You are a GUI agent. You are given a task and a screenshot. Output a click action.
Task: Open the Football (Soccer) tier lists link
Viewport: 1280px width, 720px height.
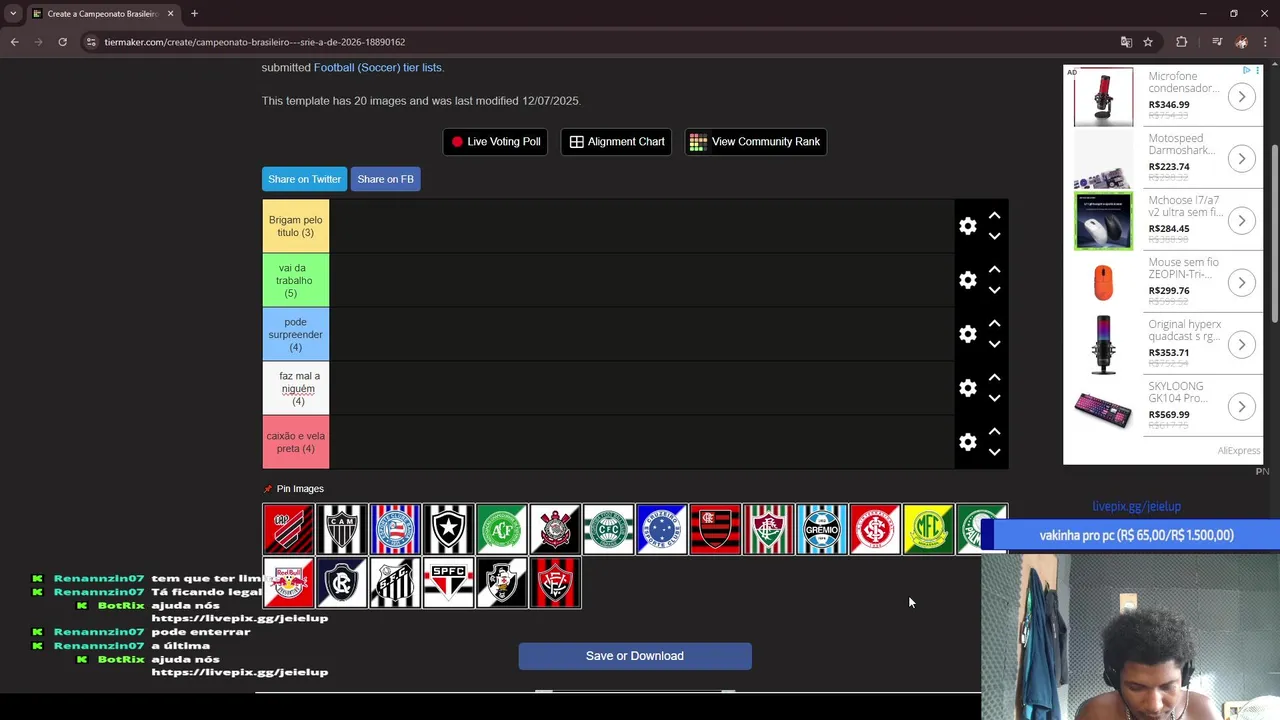click(x=379, y=68)
